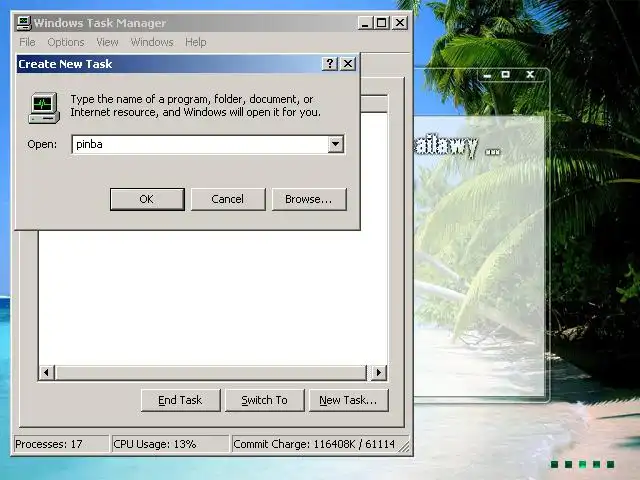Image resolution: width=640 pixels, height=480 pixels.
Task: Close the transparent background window
Action: pyautogui.click(x=530, y=75)
